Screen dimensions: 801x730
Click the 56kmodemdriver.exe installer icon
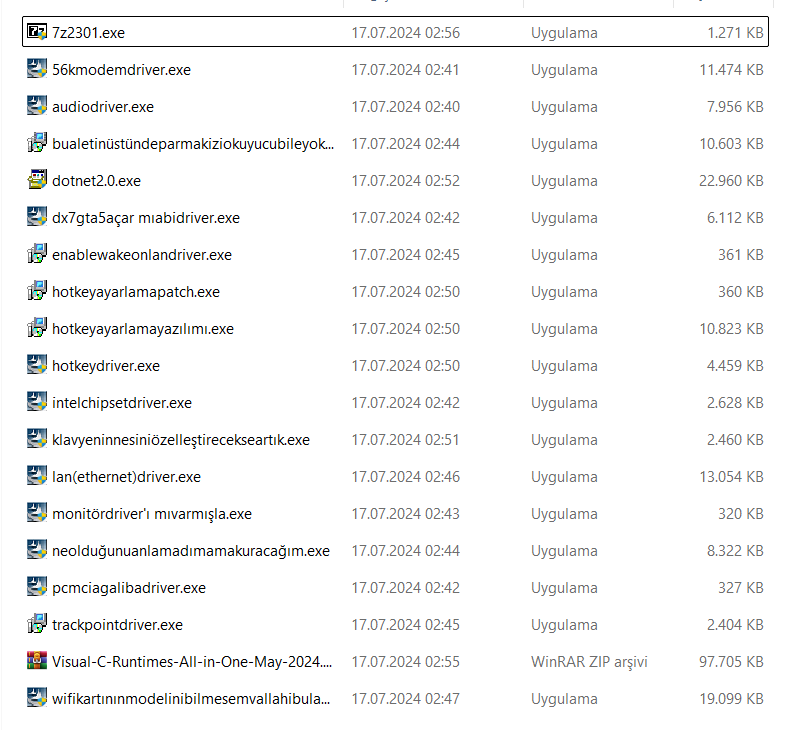[37, 69]
